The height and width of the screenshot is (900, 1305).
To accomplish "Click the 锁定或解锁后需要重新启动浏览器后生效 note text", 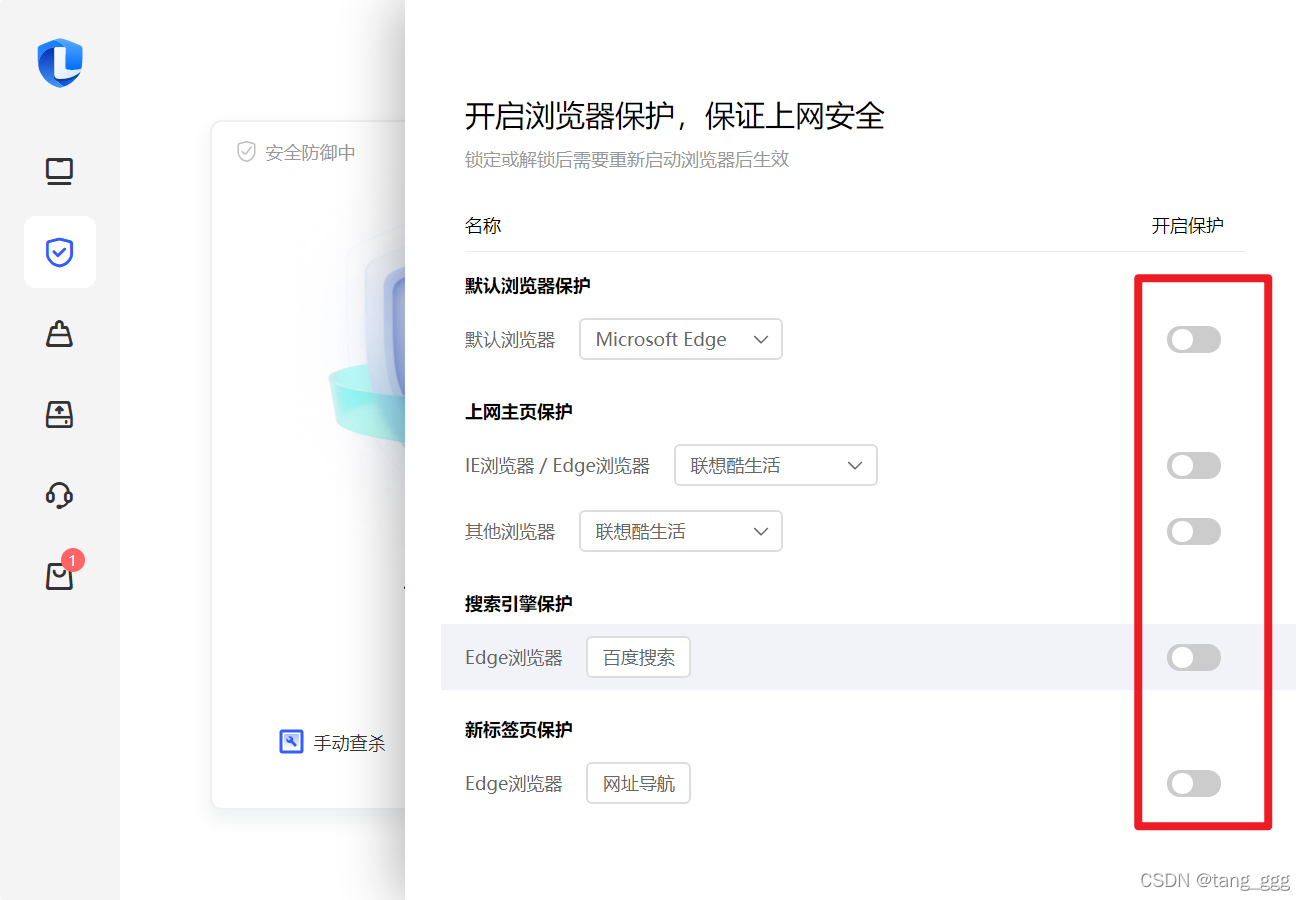I will point(627,160).
